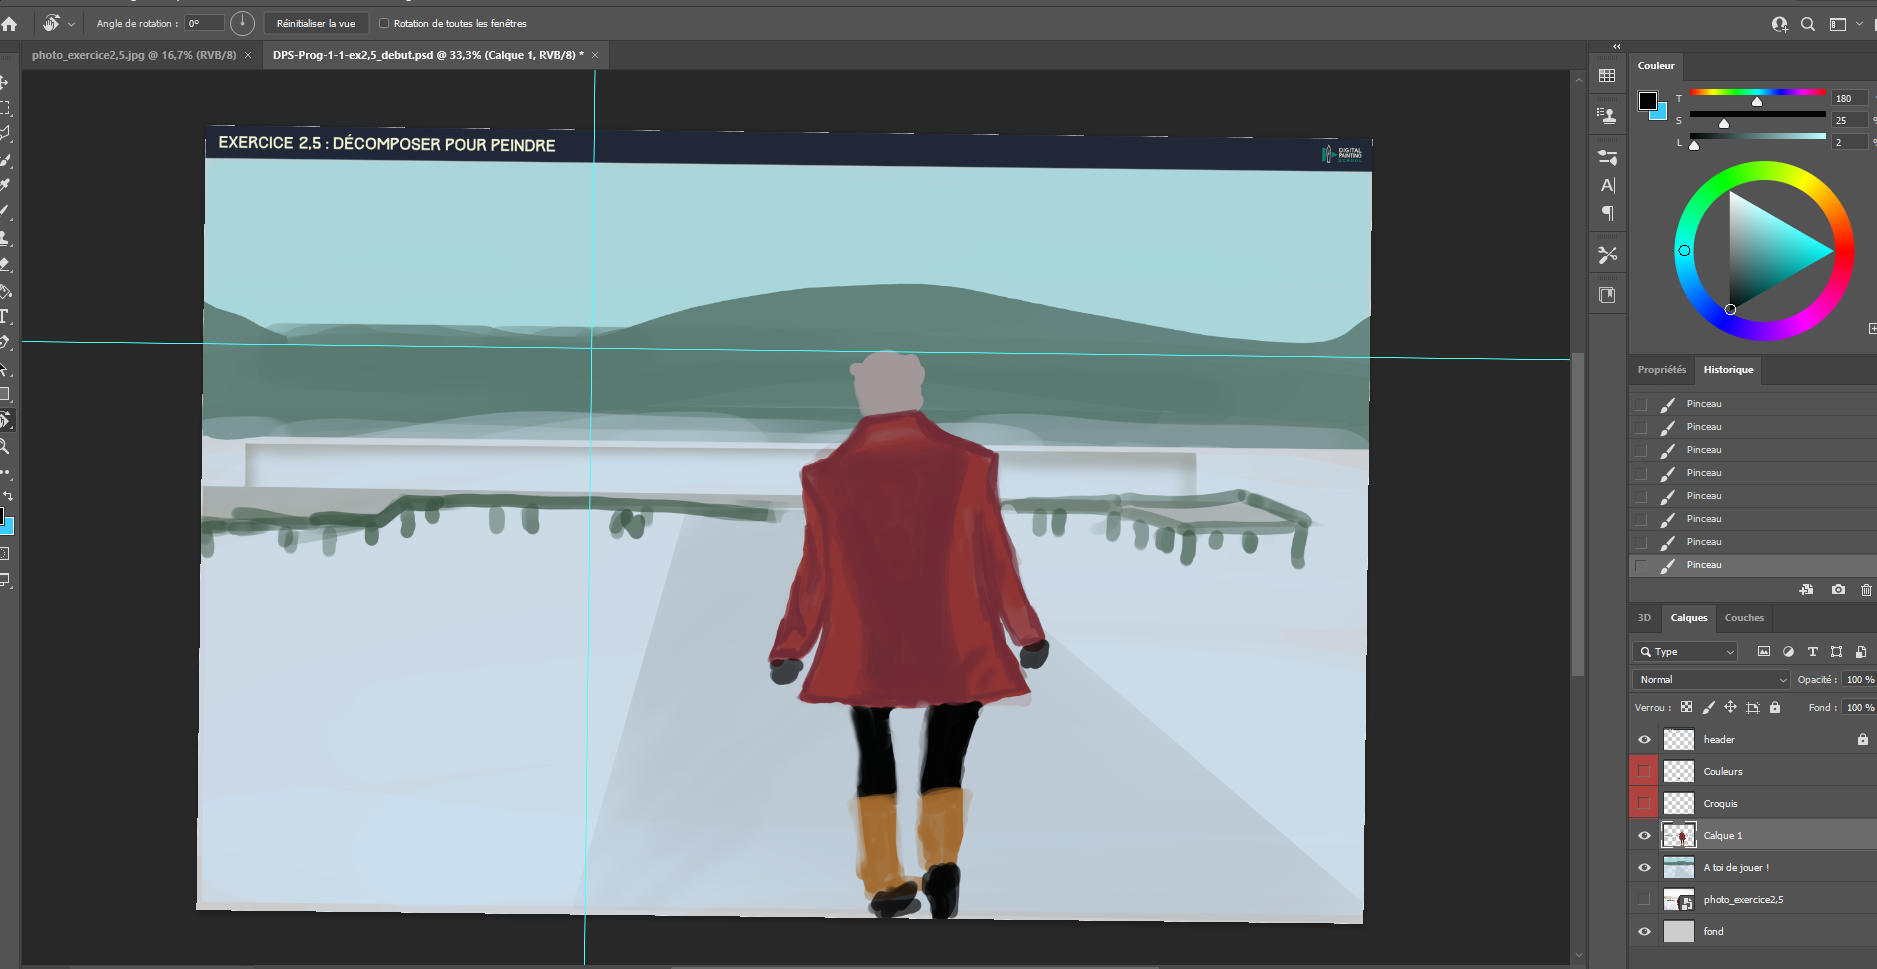Open the Paragraph panel icon
The height and width of the screenshot is (969, 1877).
[1608, 213]
